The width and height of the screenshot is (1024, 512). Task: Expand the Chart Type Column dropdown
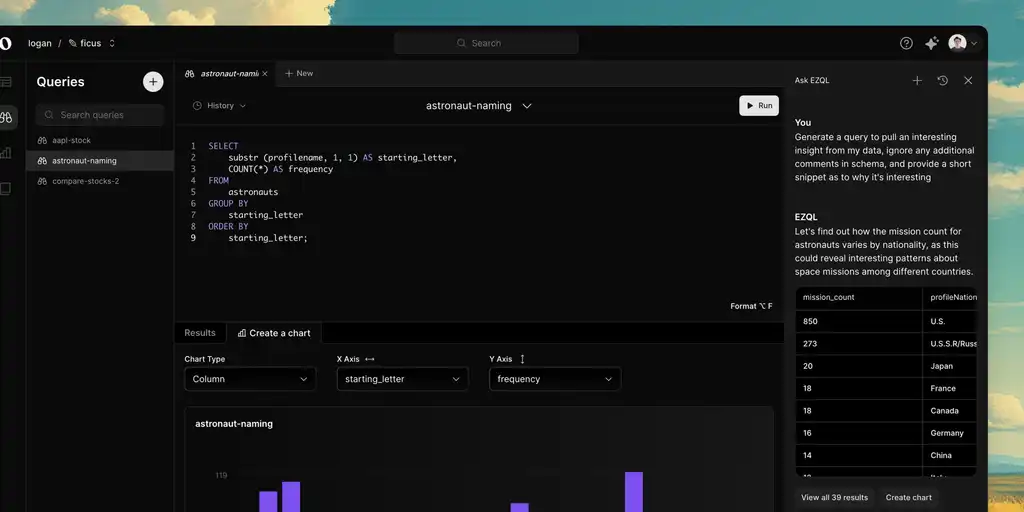(x=250, y=379)
